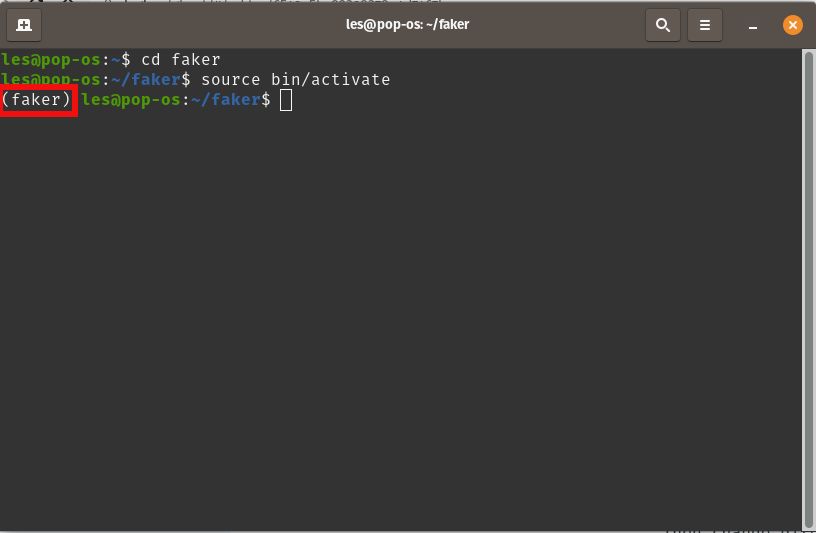Click the 'cd faker' command text
Screen dimensions: 816x533
click(x=181, y=60)
